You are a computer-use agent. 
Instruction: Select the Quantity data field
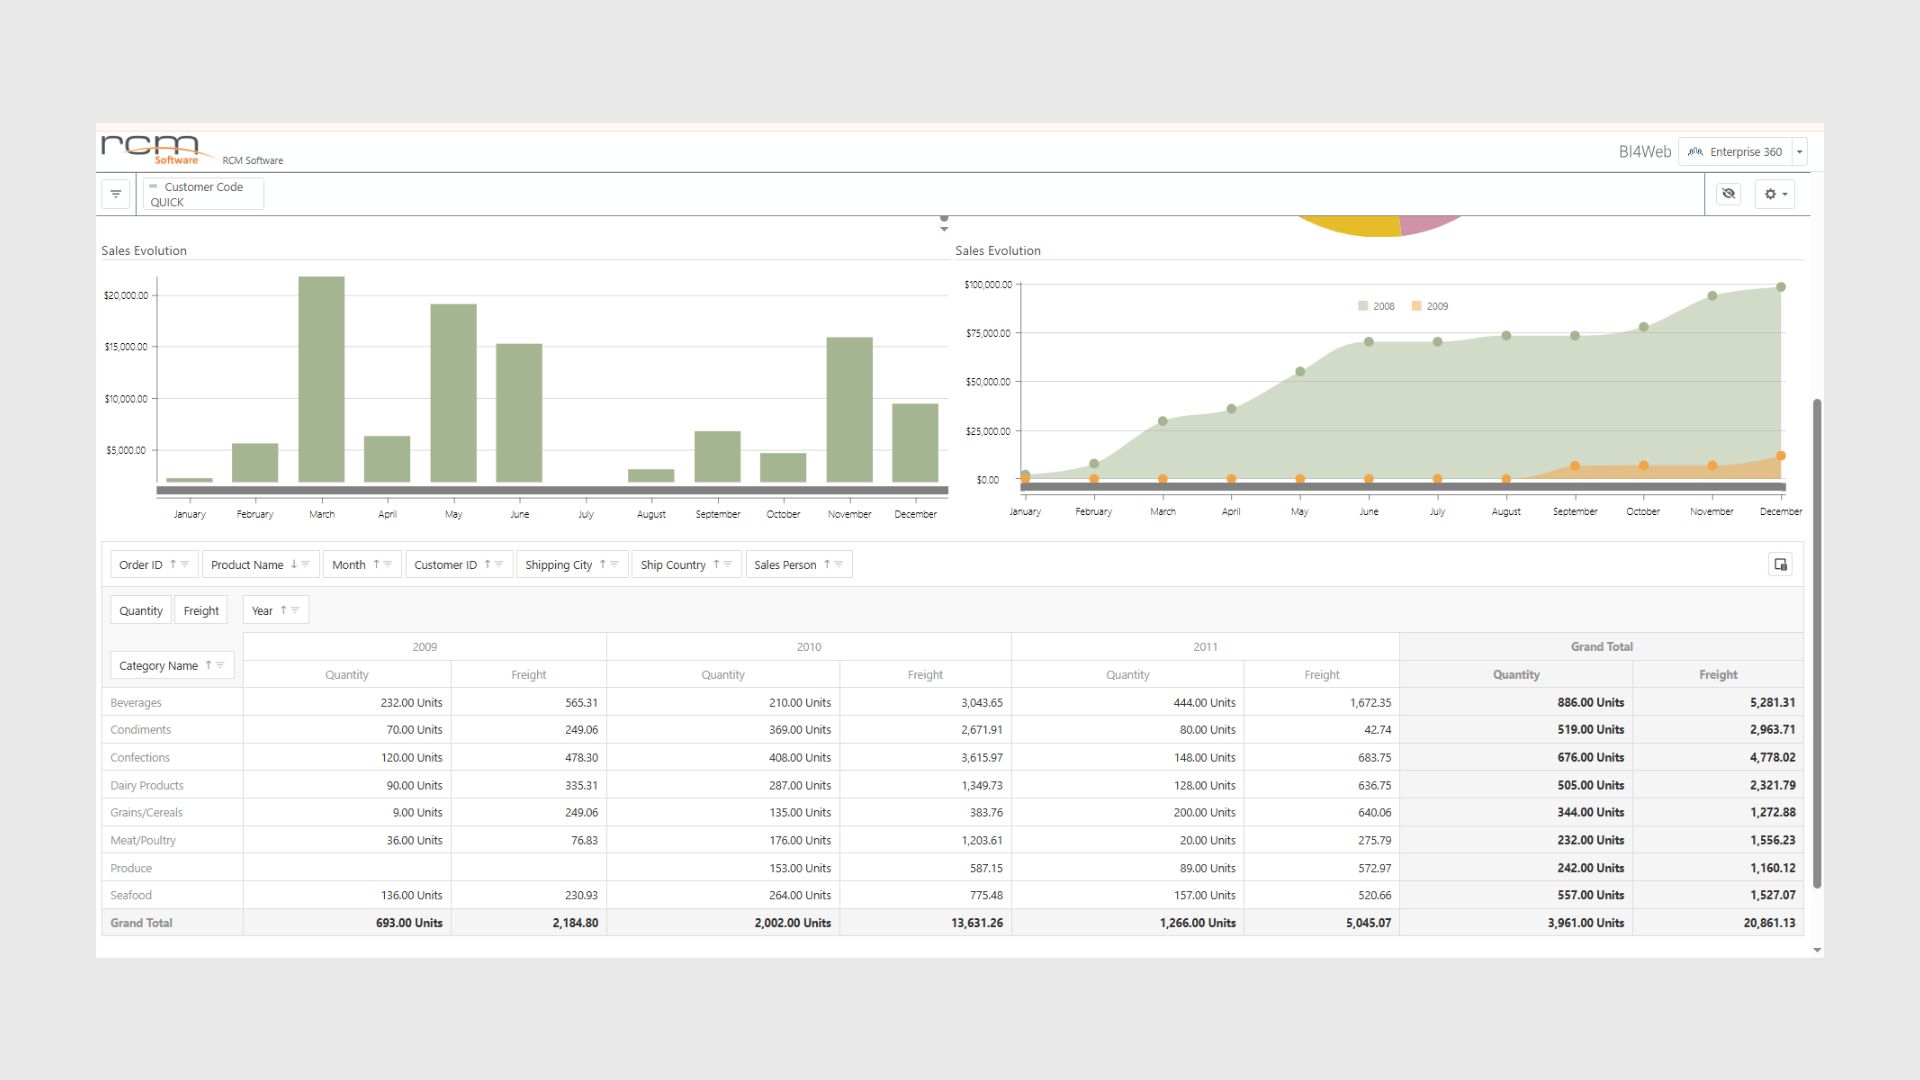point(141,611)
